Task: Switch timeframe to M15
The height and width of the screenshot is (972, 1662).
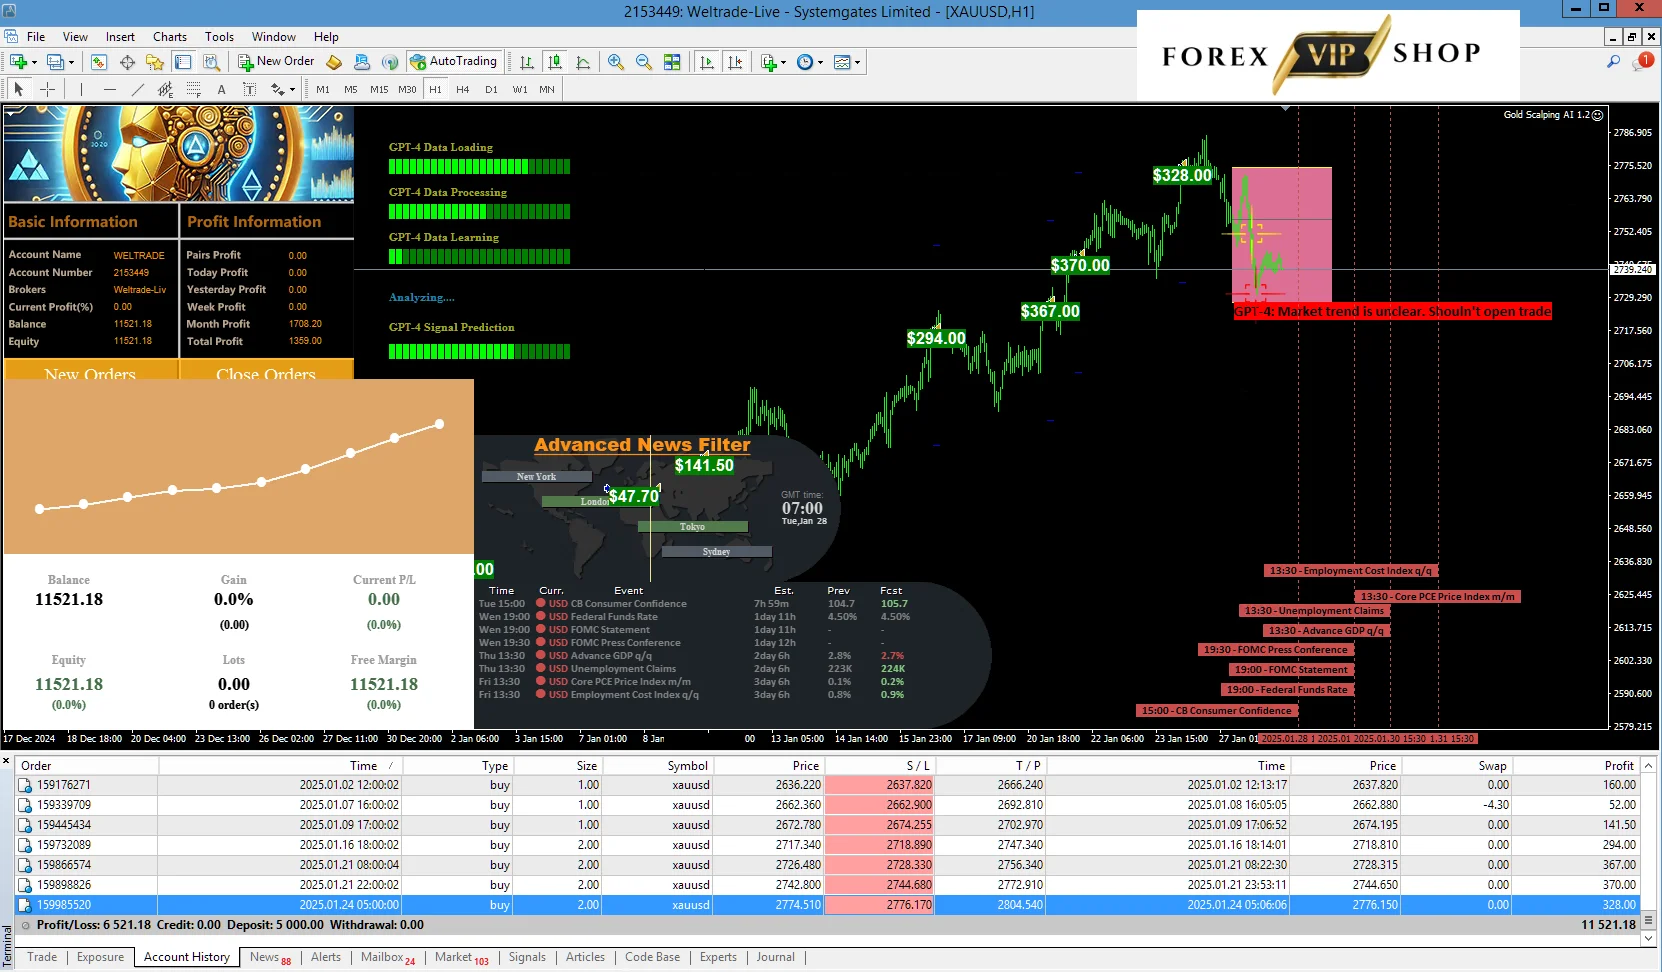Action: click(379, 89)
